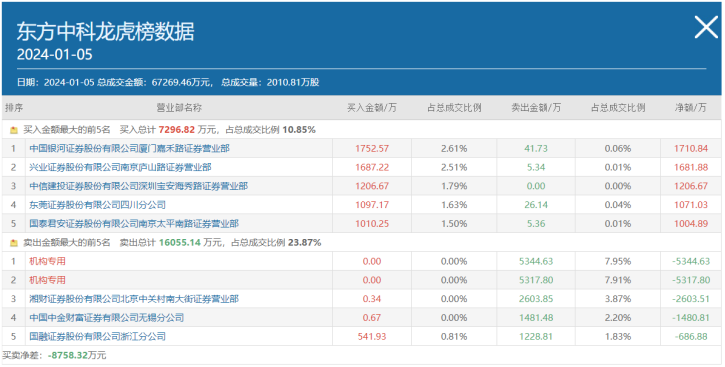Select buy amount 1752.57

pos(372,148)
